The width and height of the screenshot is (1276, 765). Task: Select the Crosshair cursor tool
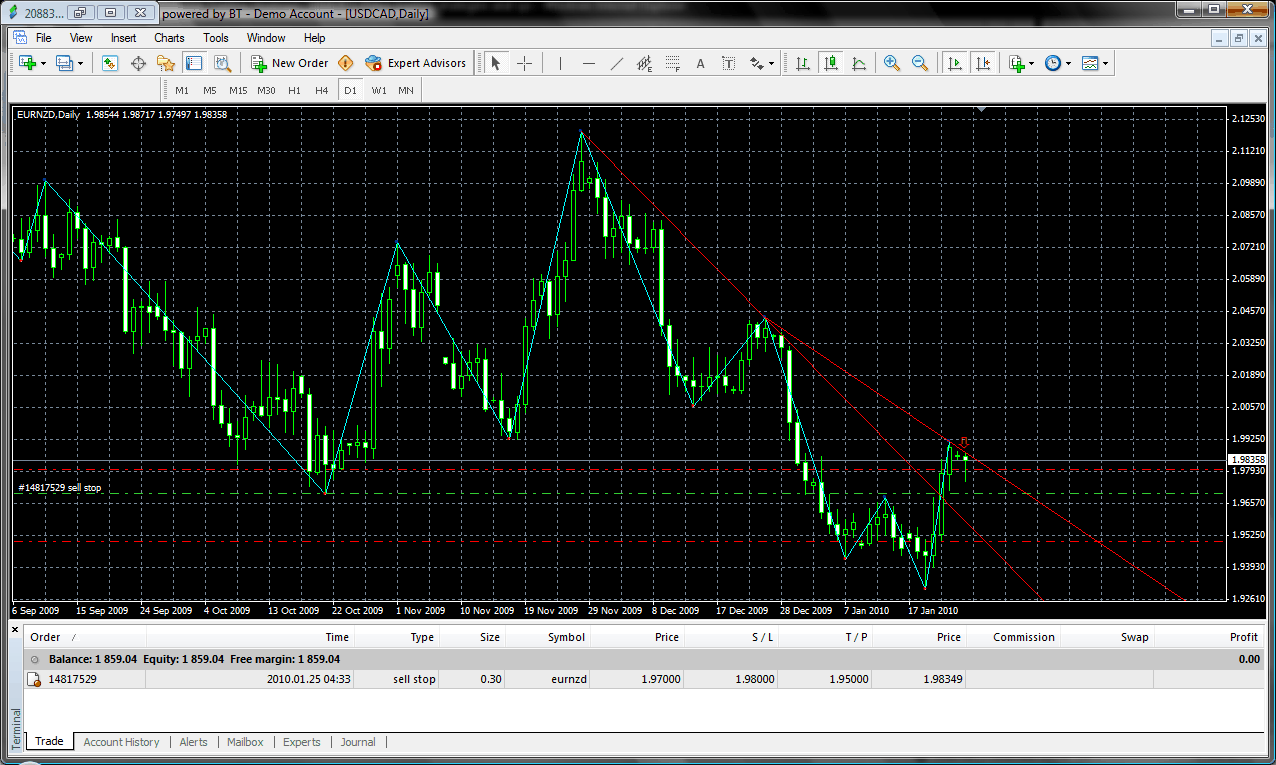[524, 63]
